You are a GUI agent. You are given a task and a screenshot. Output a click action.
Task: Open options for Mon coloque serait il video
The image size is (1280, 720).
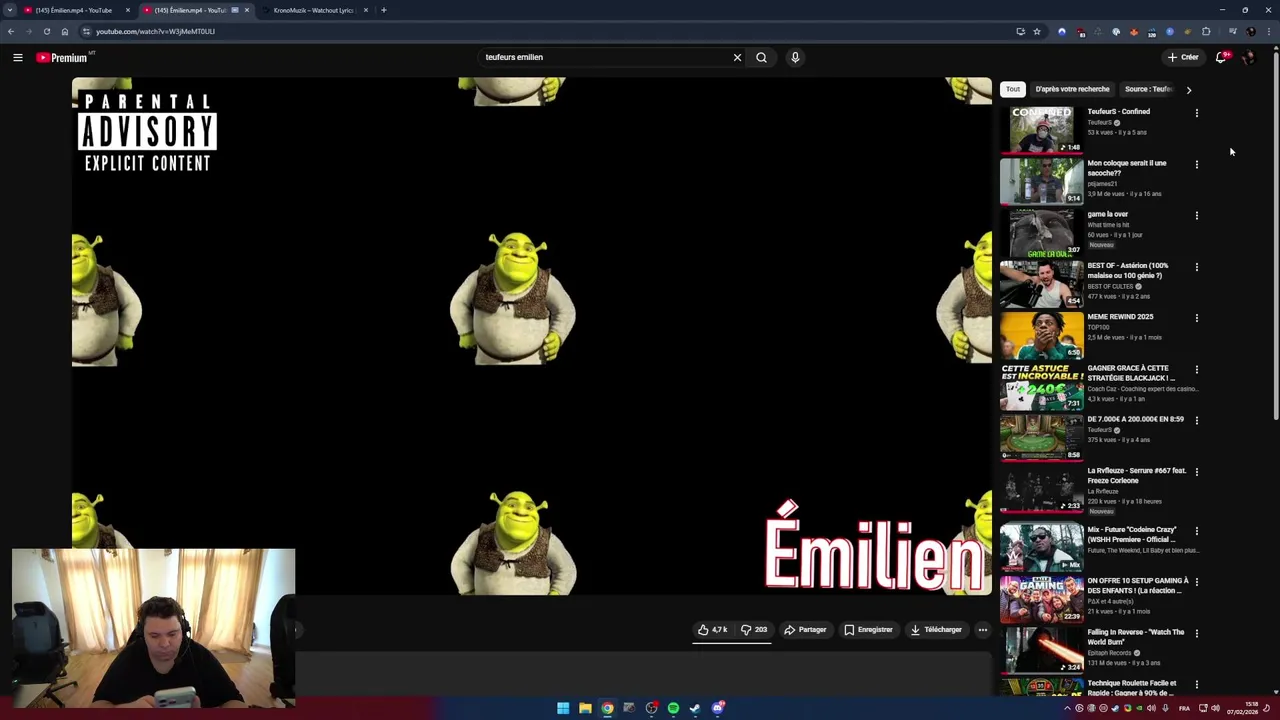[1196, 164]
